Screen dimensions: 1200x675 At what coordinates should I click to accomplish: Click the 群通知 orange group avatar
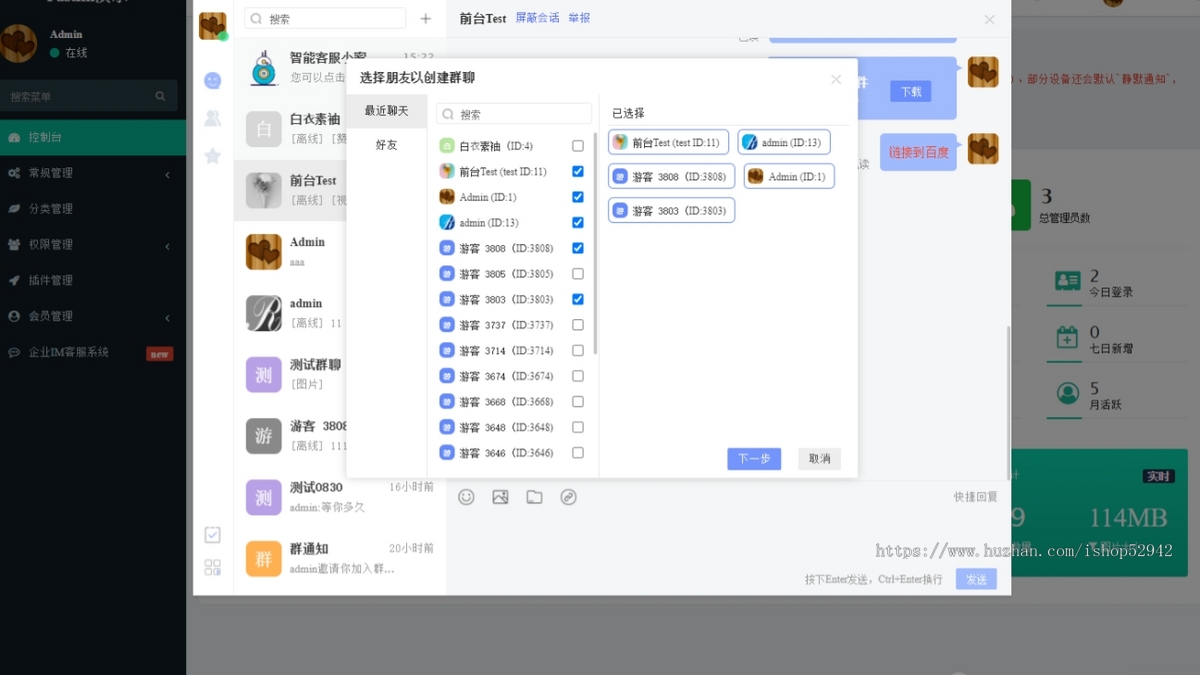coord(264,559)
